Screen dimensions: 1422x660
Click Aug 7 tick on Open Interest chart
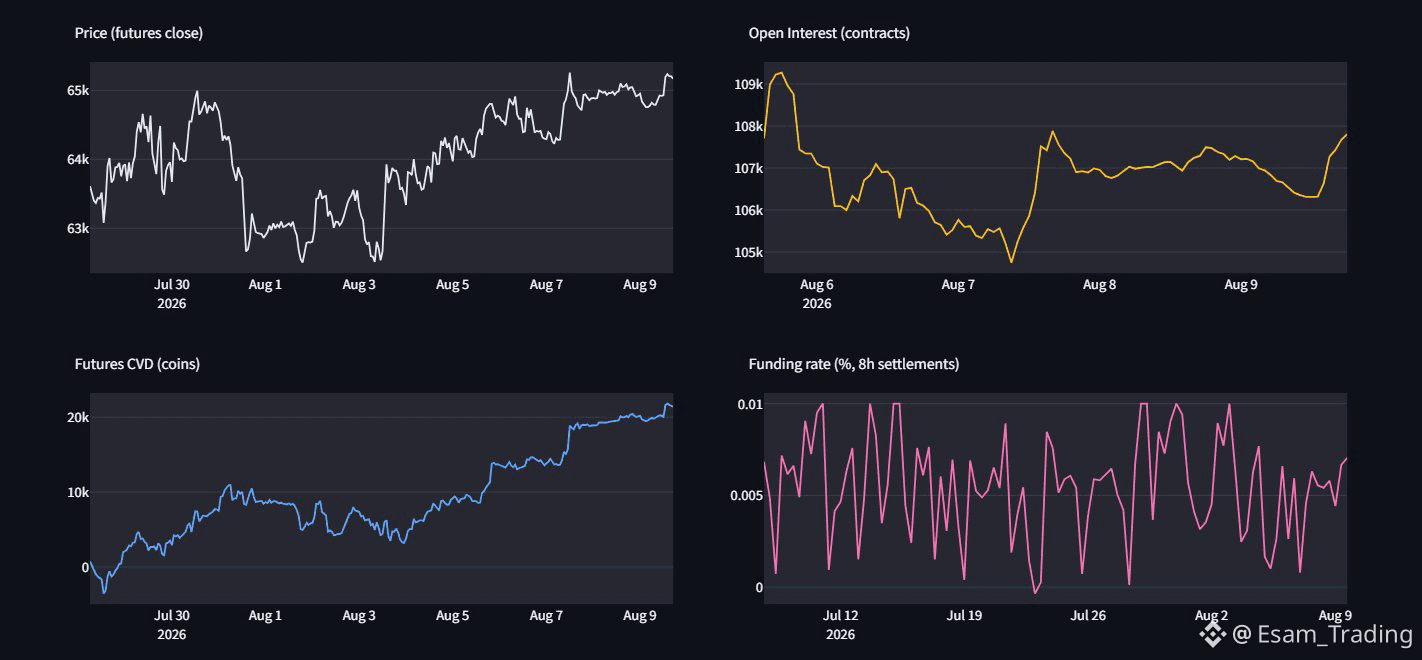click(x=958, y=285)
